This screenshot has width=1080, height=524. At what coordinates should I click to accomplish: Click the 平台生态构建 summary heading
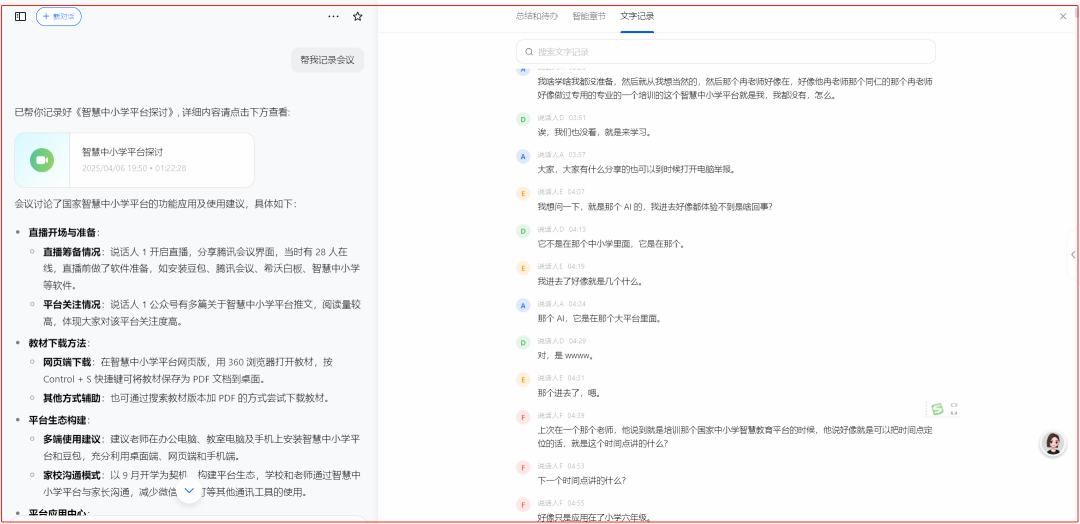point(60,420)
